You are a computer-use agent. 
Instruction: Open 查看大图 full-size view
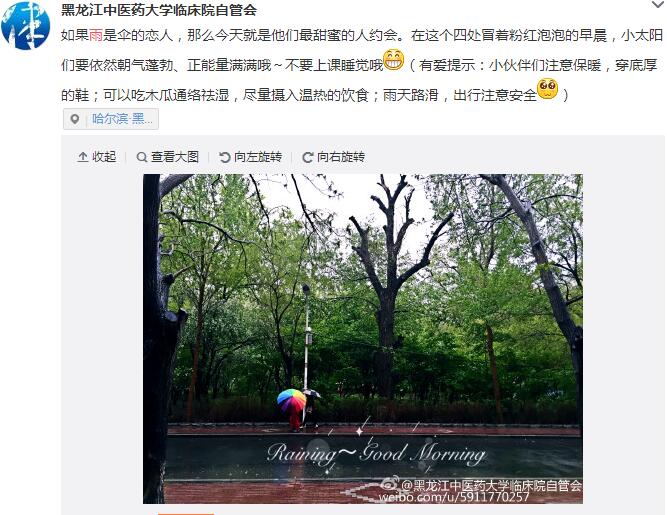pyautogui.click(x=168, y=157)
